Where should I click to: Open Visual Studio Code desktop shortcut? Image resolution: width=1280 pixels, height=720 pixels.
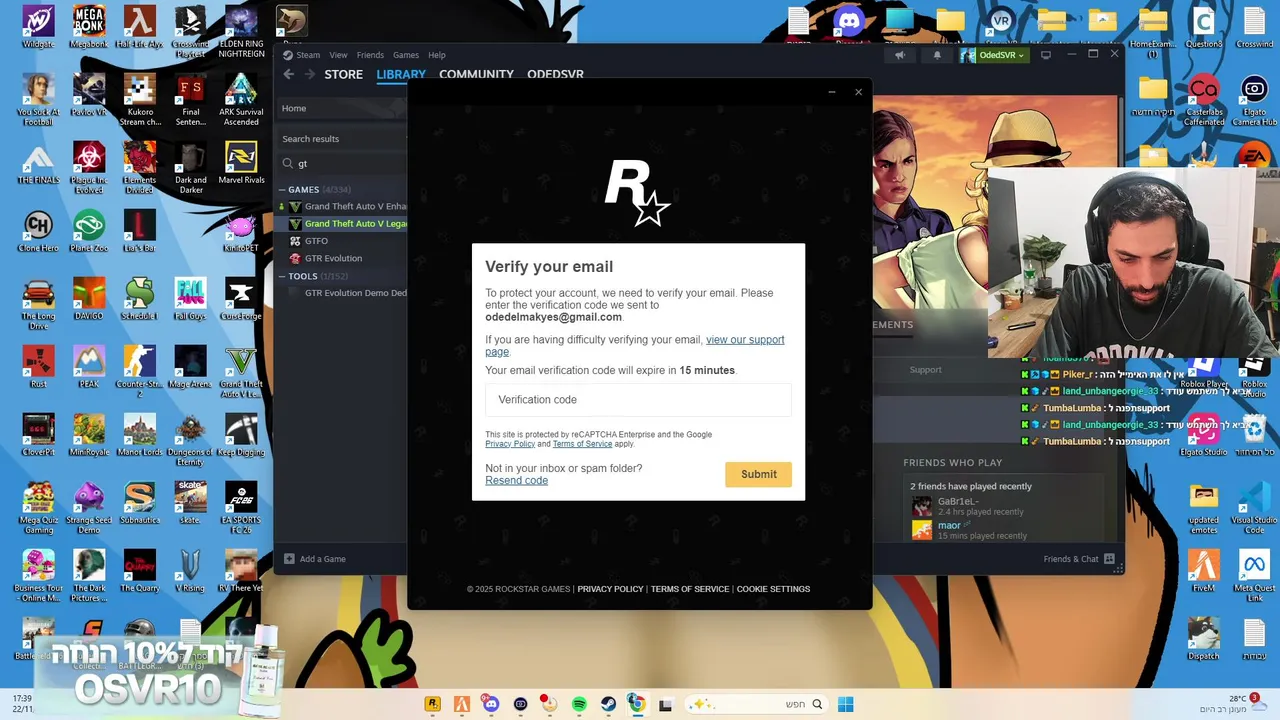1254,507
